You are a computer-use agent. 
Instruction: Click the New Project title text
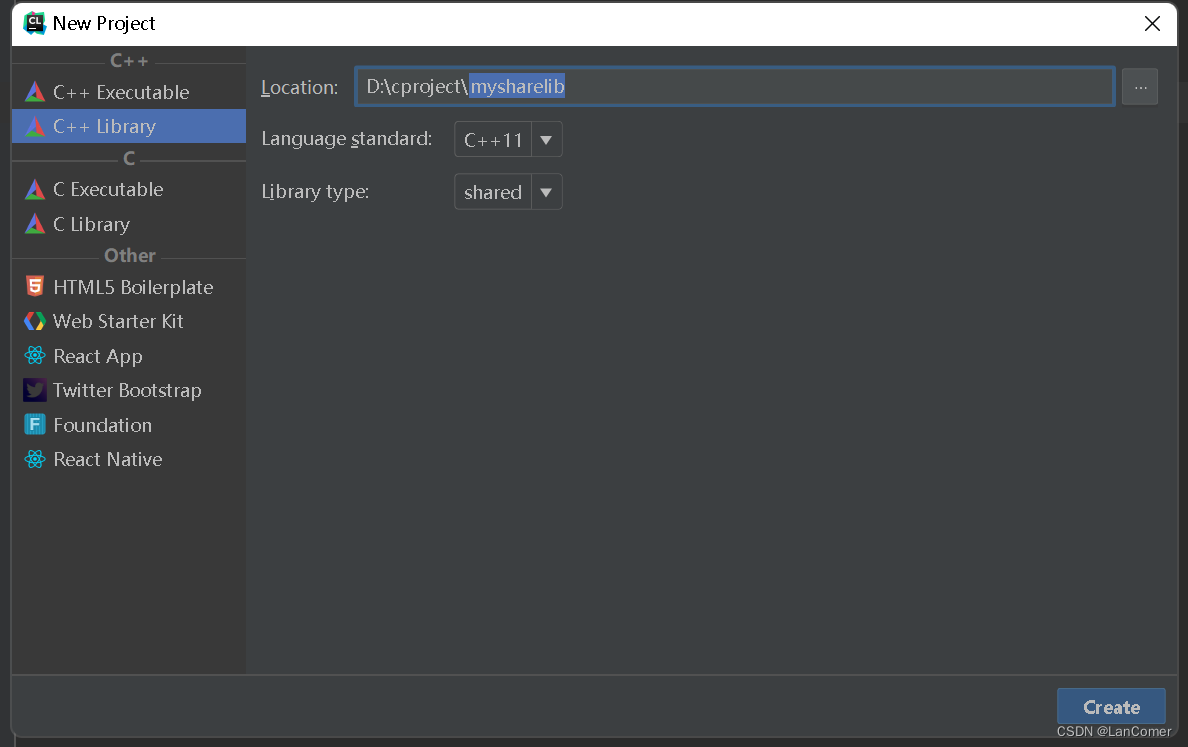[104, 23]
